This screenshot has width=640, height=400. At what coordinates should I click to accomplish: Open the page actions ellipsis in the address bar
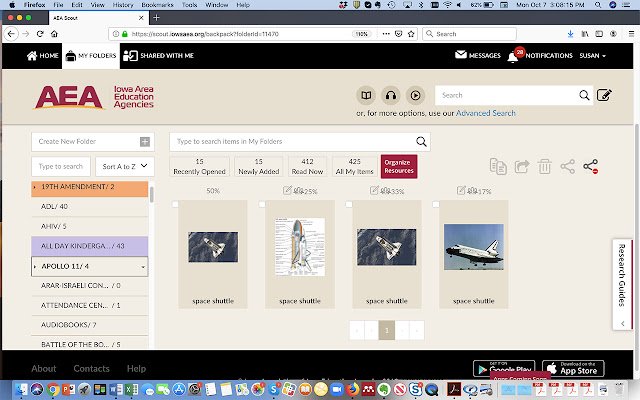pyautogui.click(x=386, y=34)
